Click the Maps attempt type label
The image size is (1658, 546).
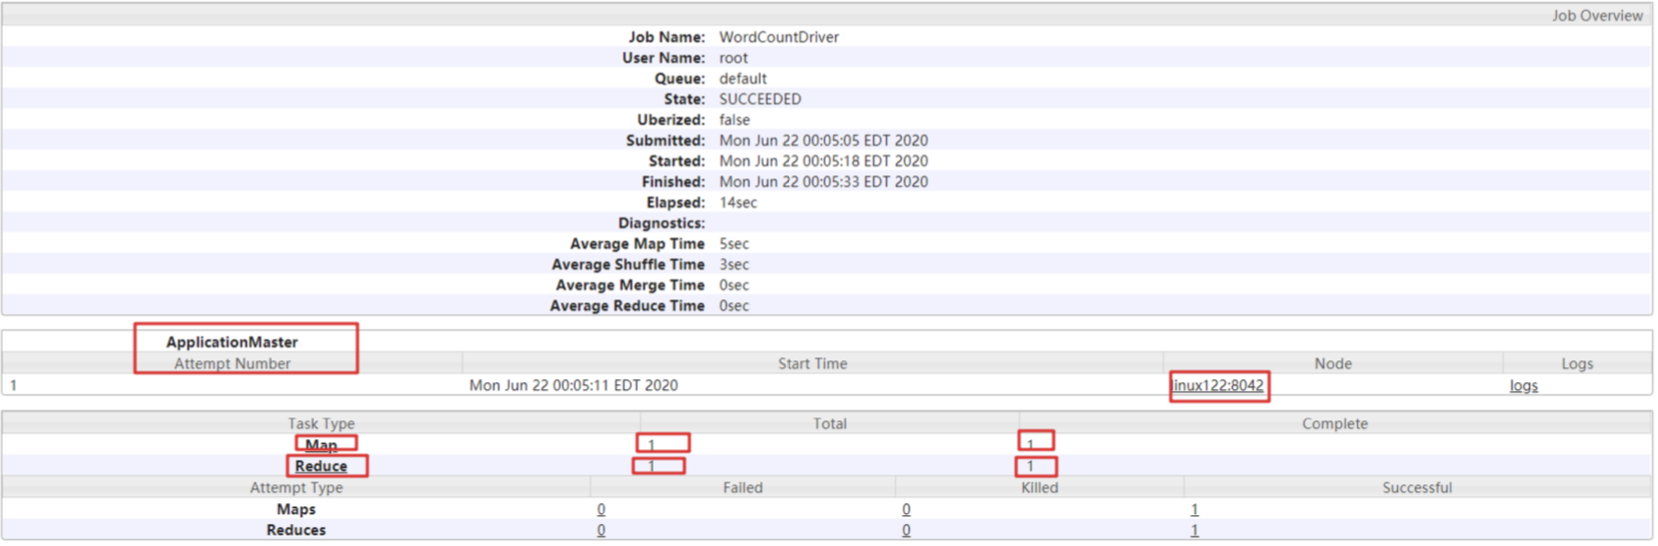click(x=296, y=509)
